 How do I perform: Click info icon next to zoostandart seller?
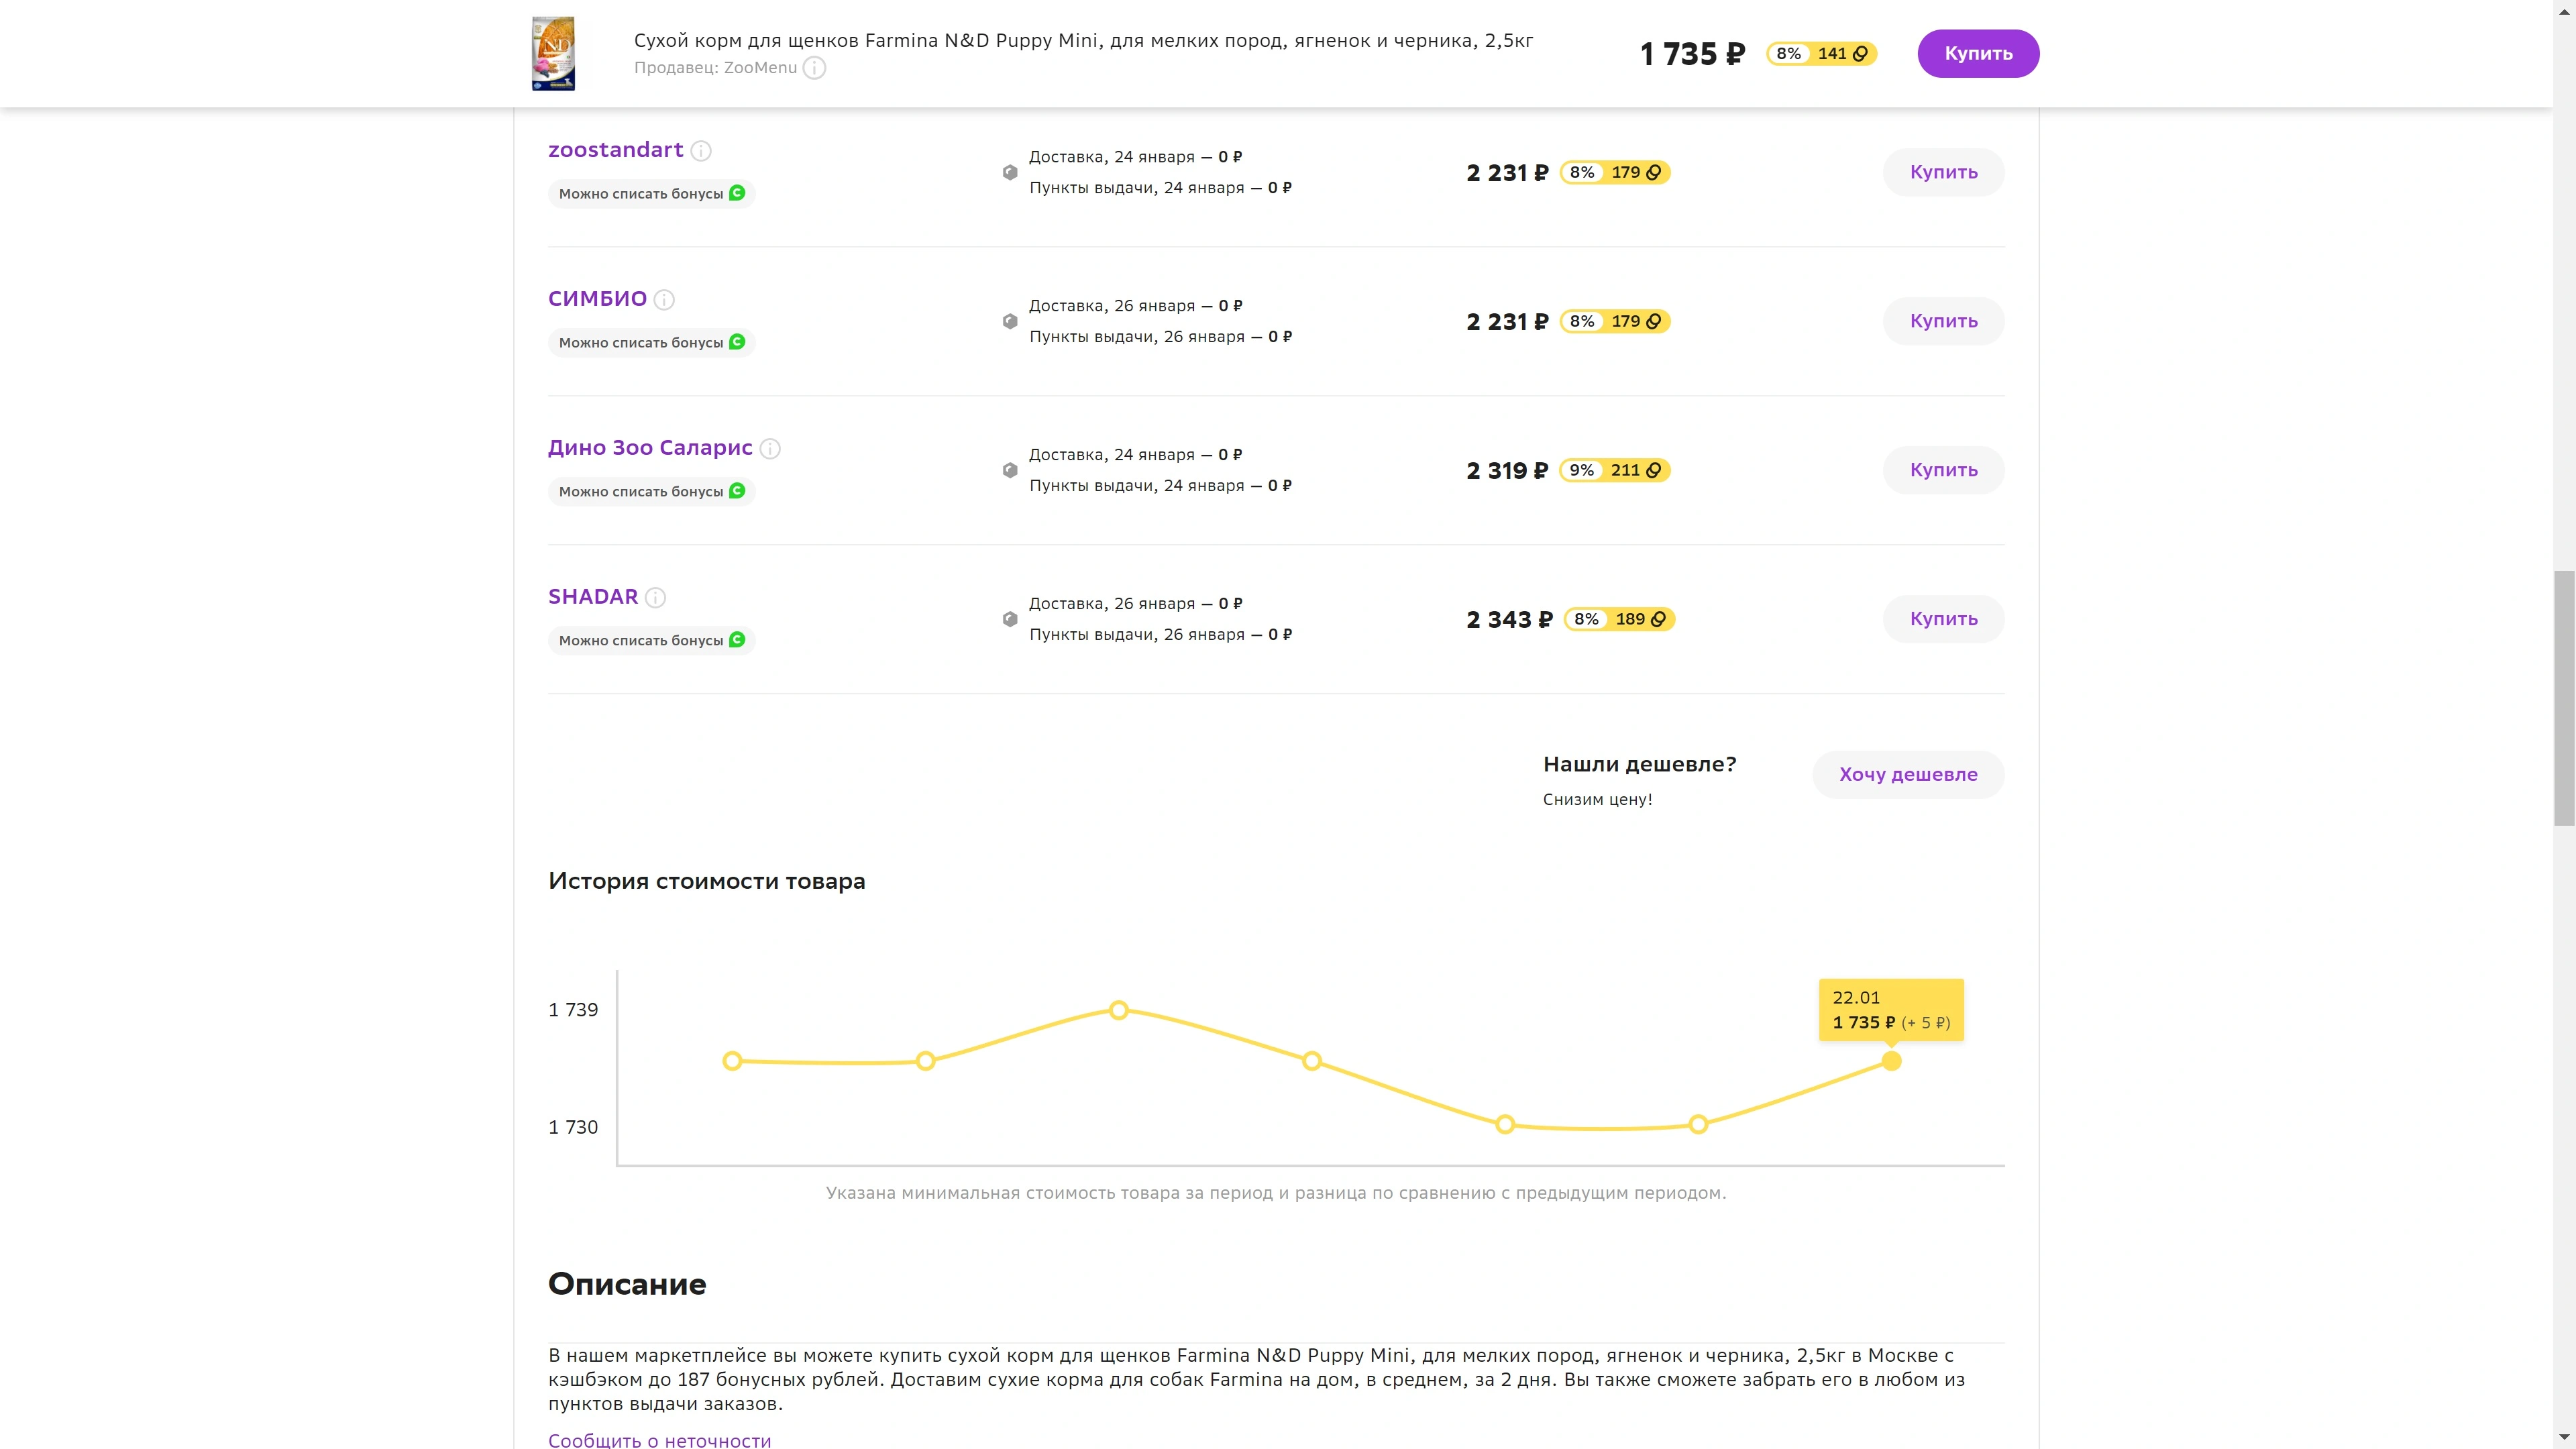click(x=701, y=151)
